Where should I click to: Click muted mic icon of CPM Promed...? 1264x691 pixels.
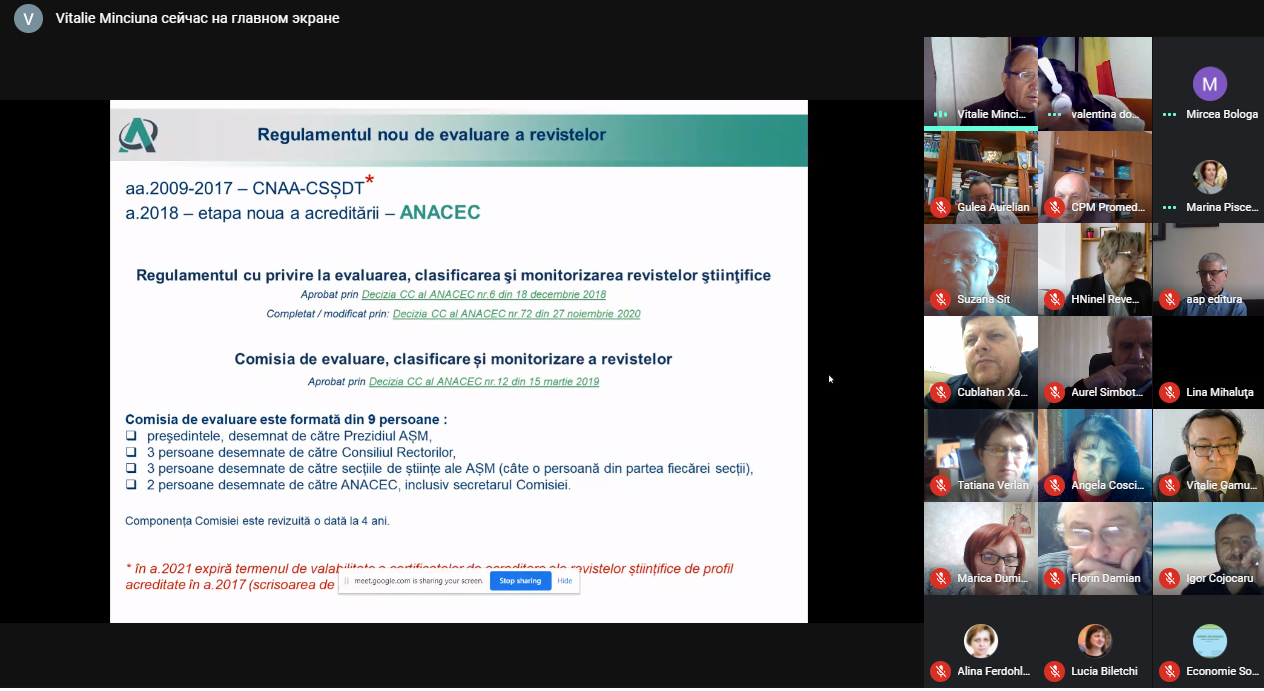coord(1054,207)
